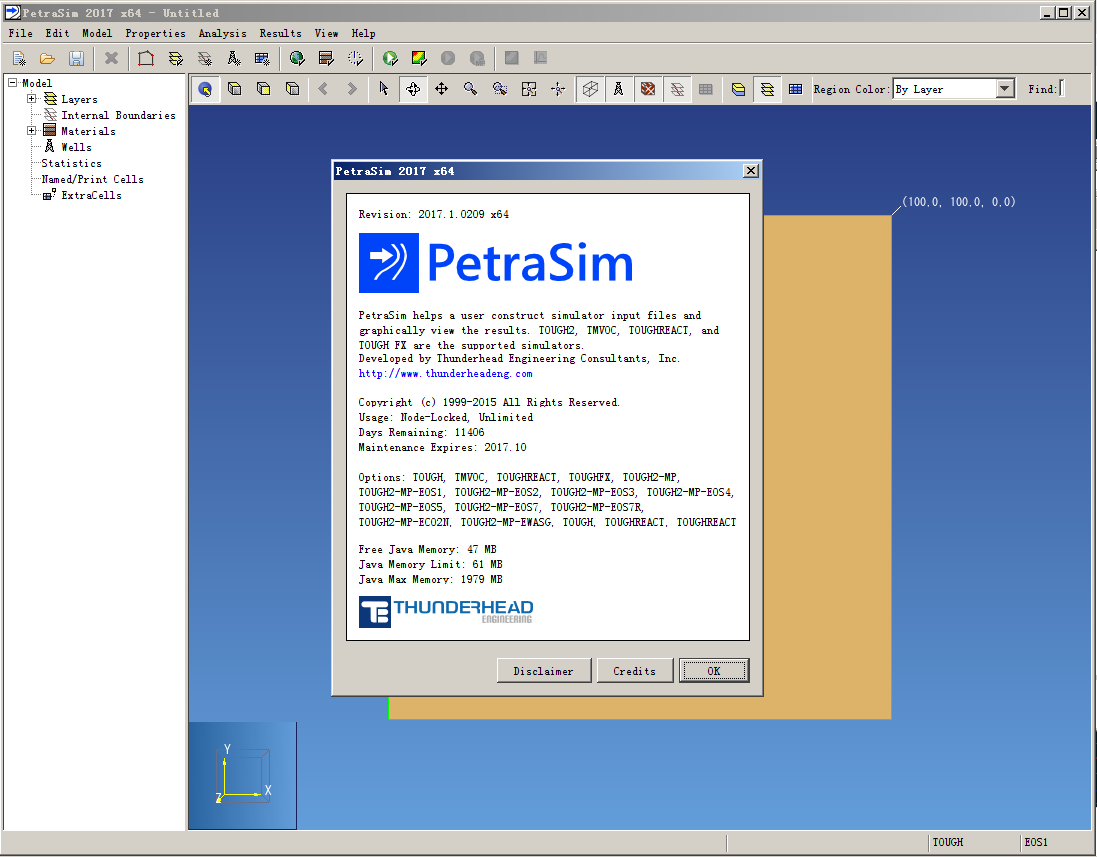Viewport: 1097px width, 857px height.
Task: Open the Help menu
Action: [363, 33]
